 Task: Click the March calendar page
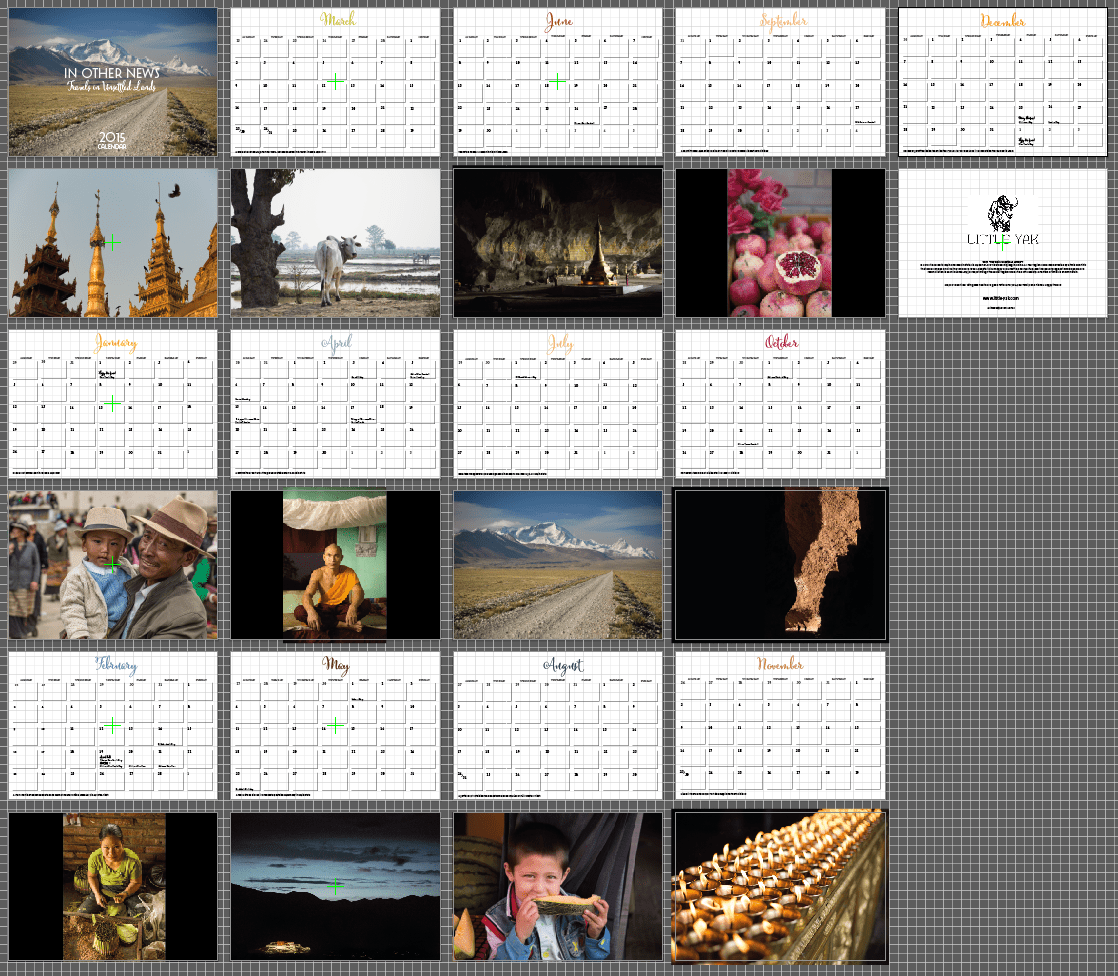click(x=335, y=81)
